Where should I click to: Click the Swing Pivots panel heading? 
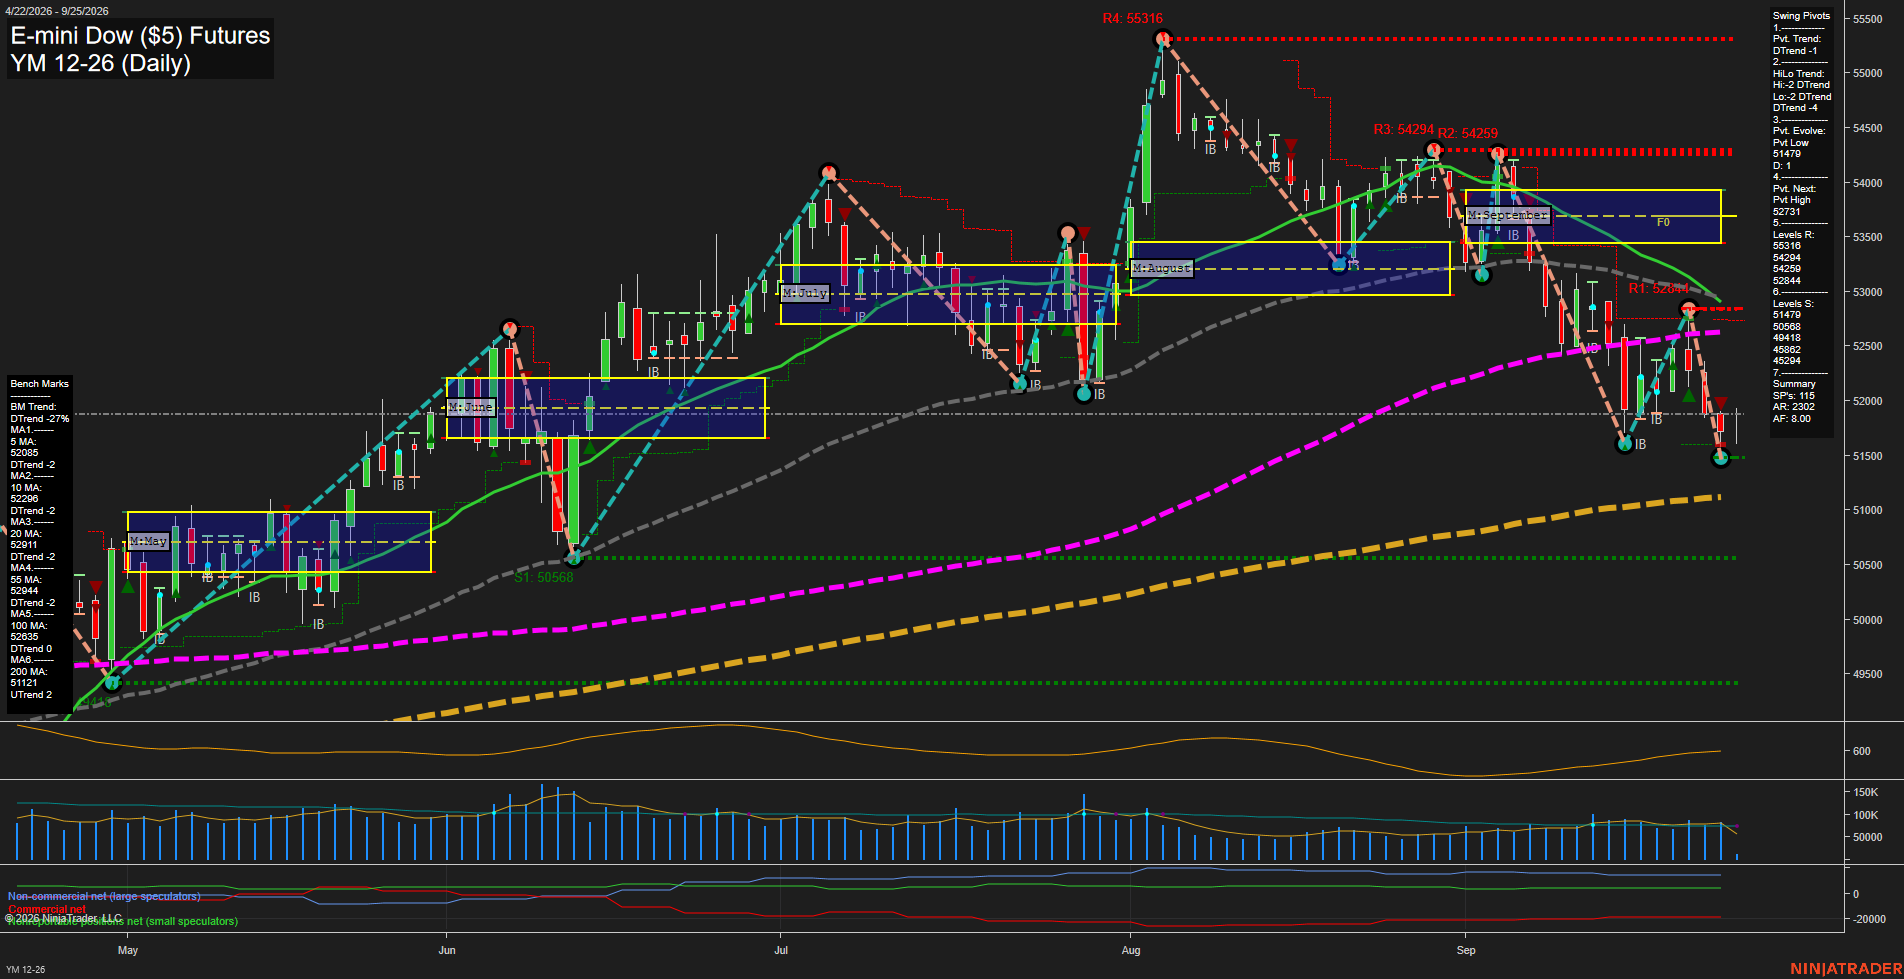coord(1801,16)
